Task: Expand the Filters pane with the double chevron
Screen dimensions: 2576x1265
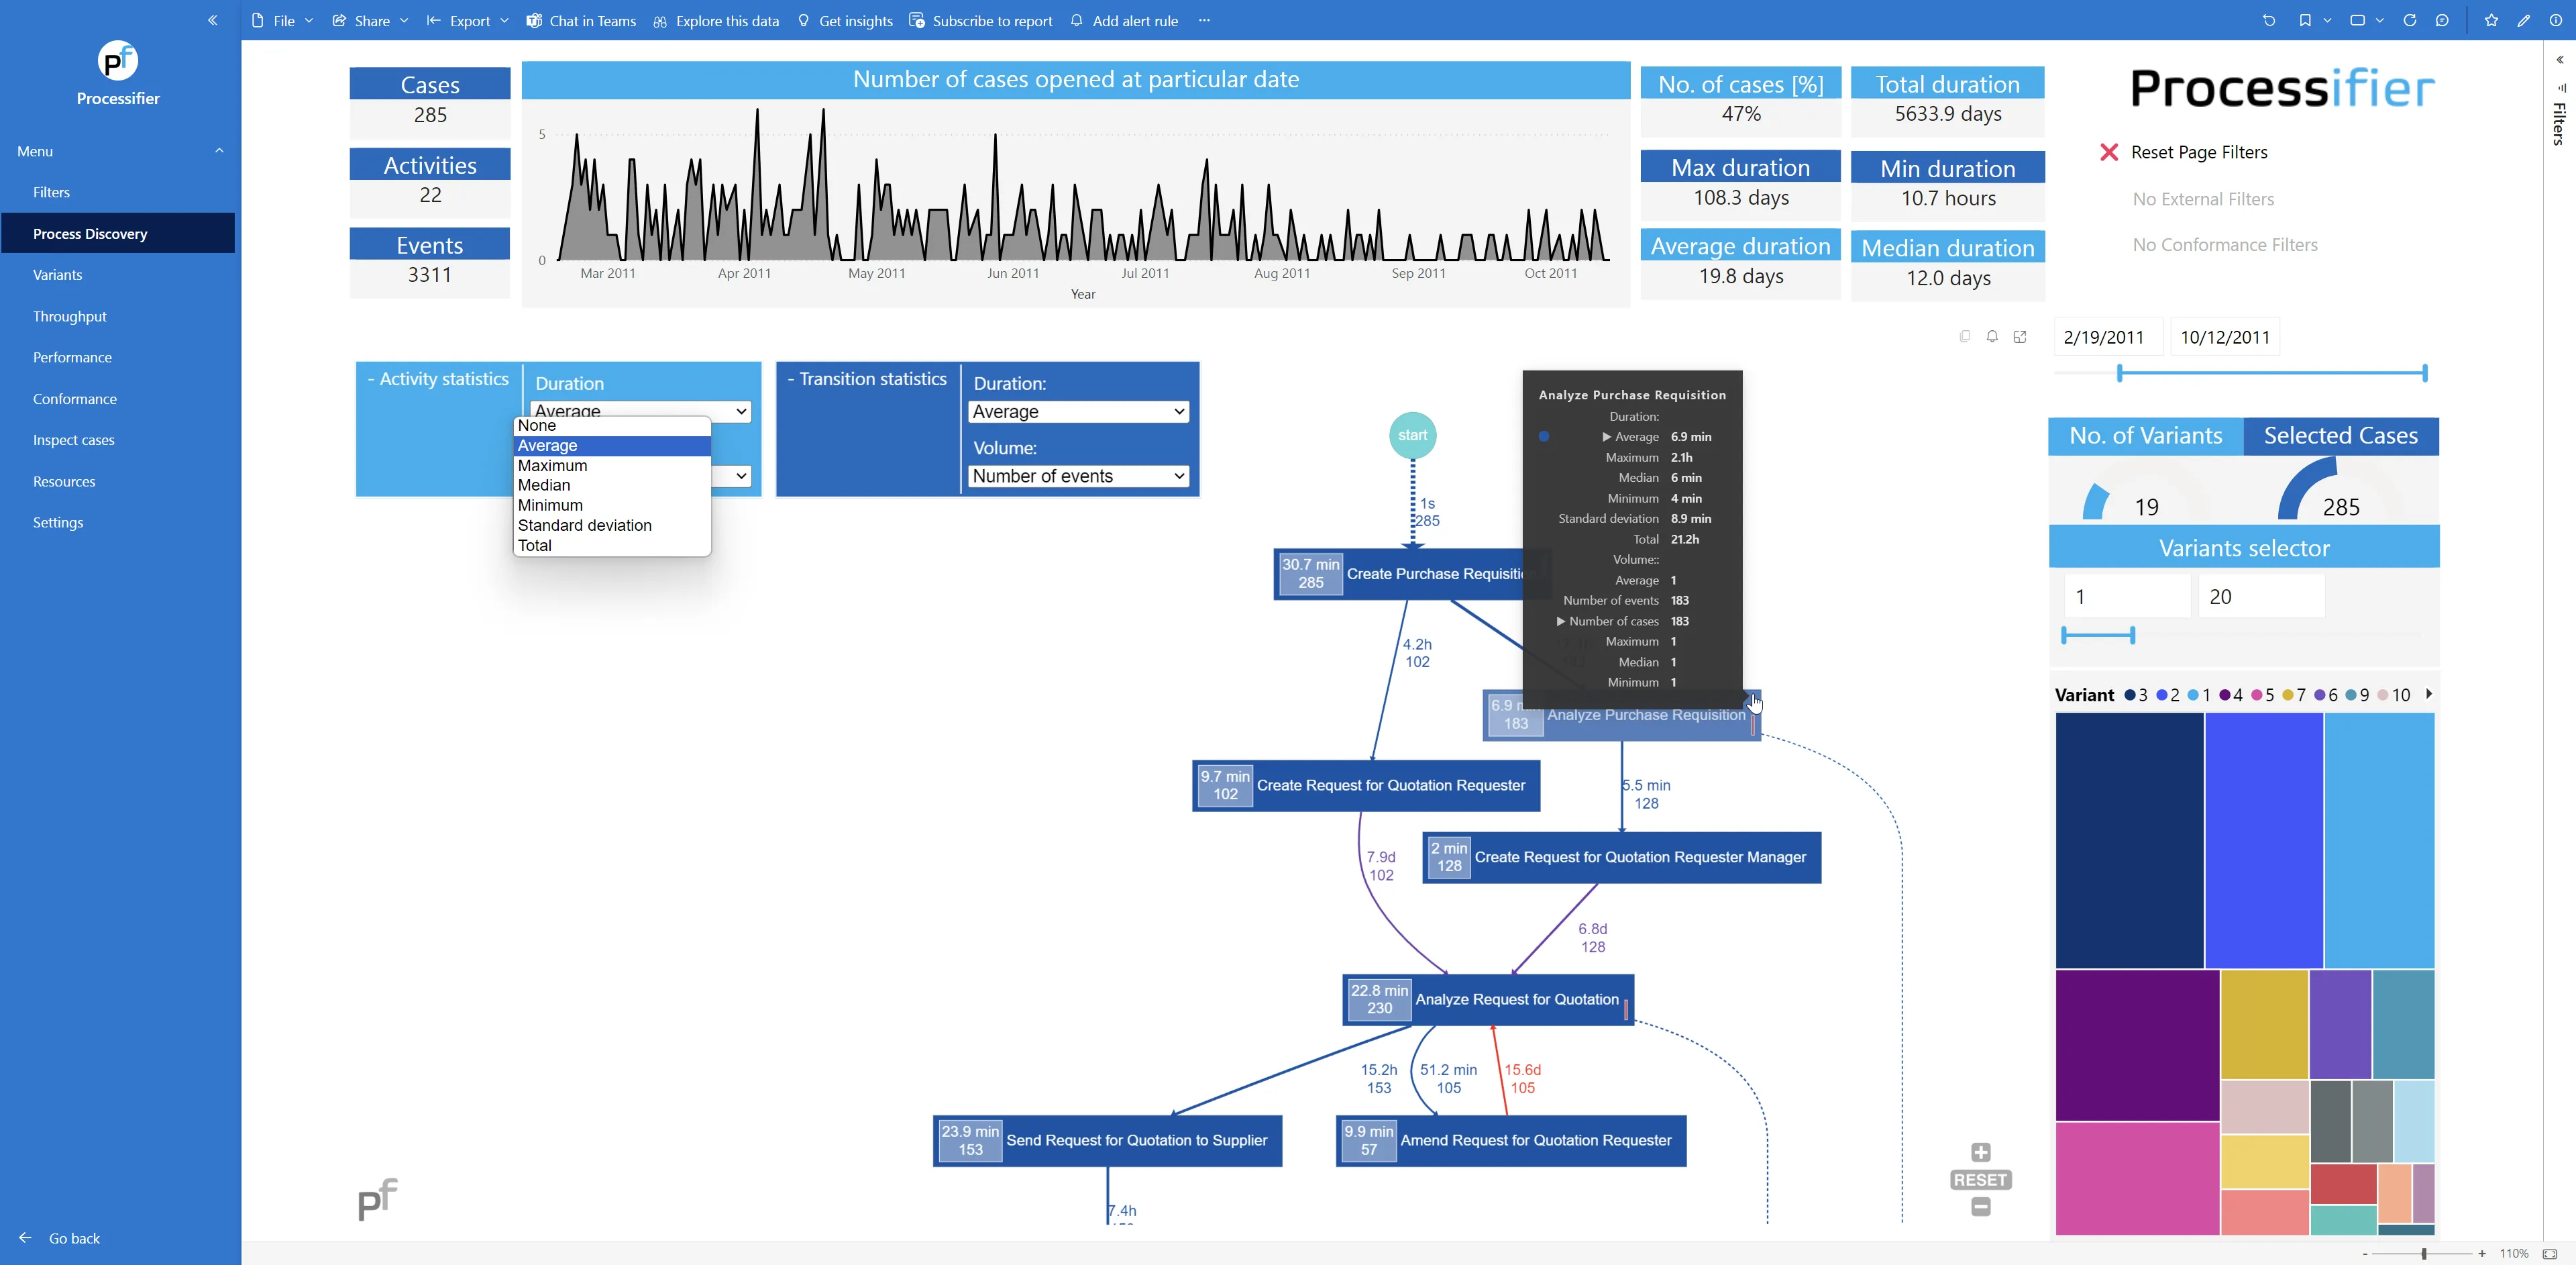Action: [2560, 60]
